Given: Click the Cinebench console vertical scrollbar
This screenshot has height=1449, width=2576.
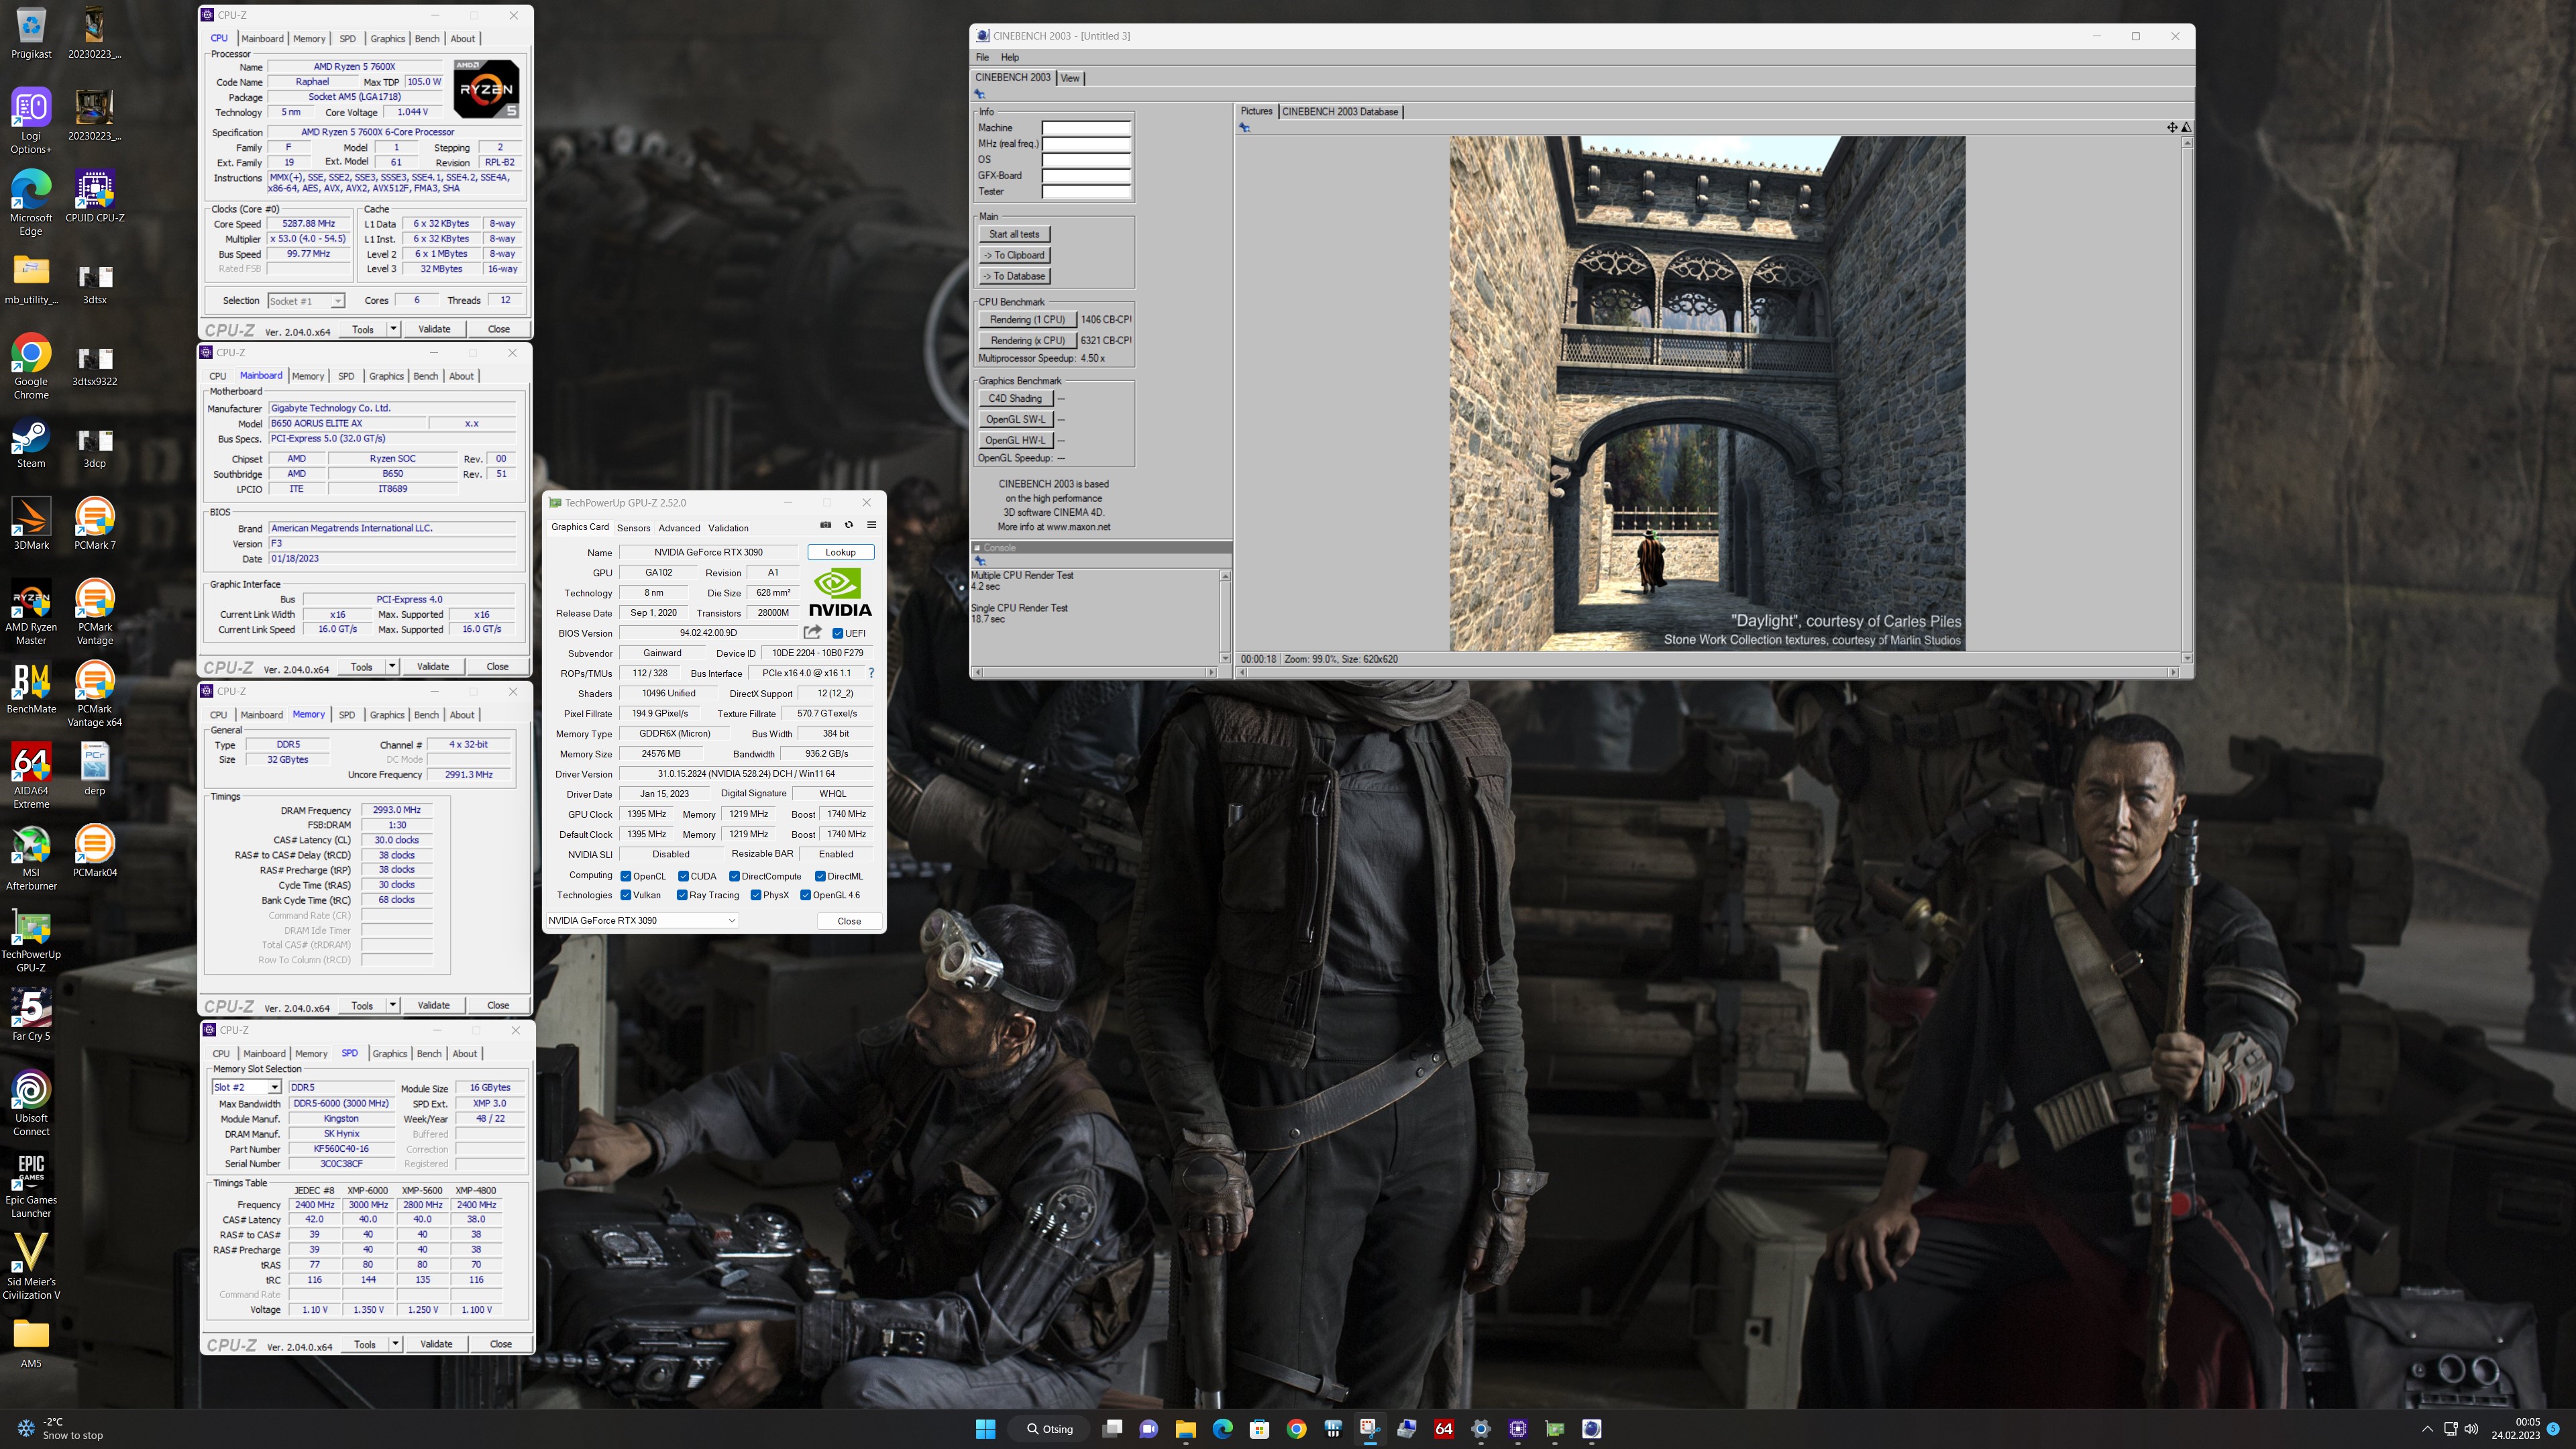Looking at the screenshot, I should point(1225,617).
